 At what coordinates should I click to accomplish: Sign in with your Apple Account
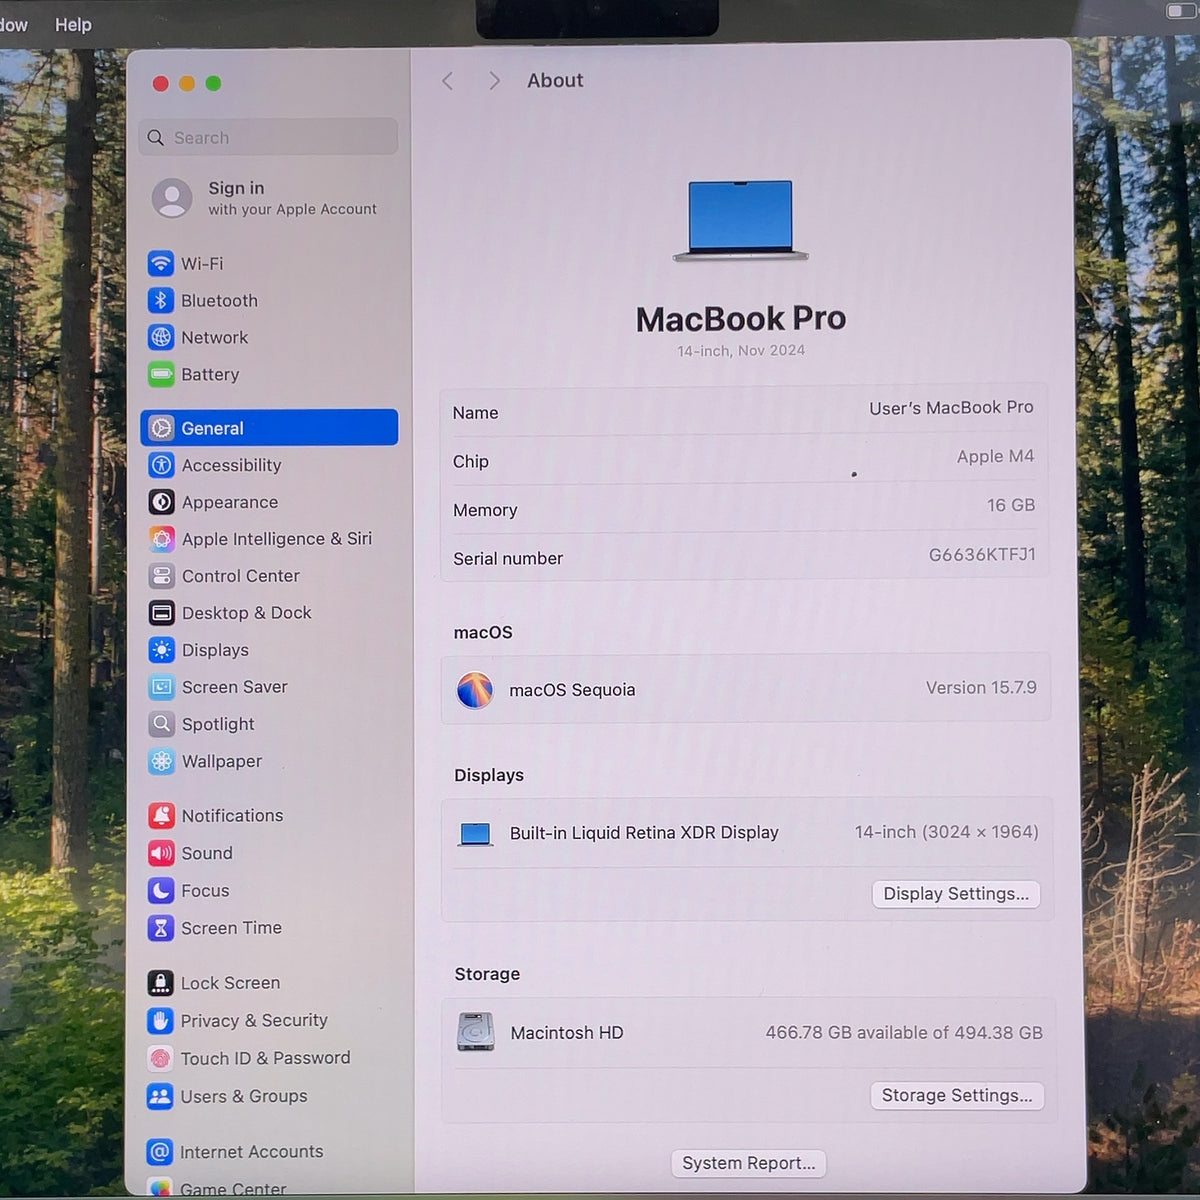pos(267,198)
